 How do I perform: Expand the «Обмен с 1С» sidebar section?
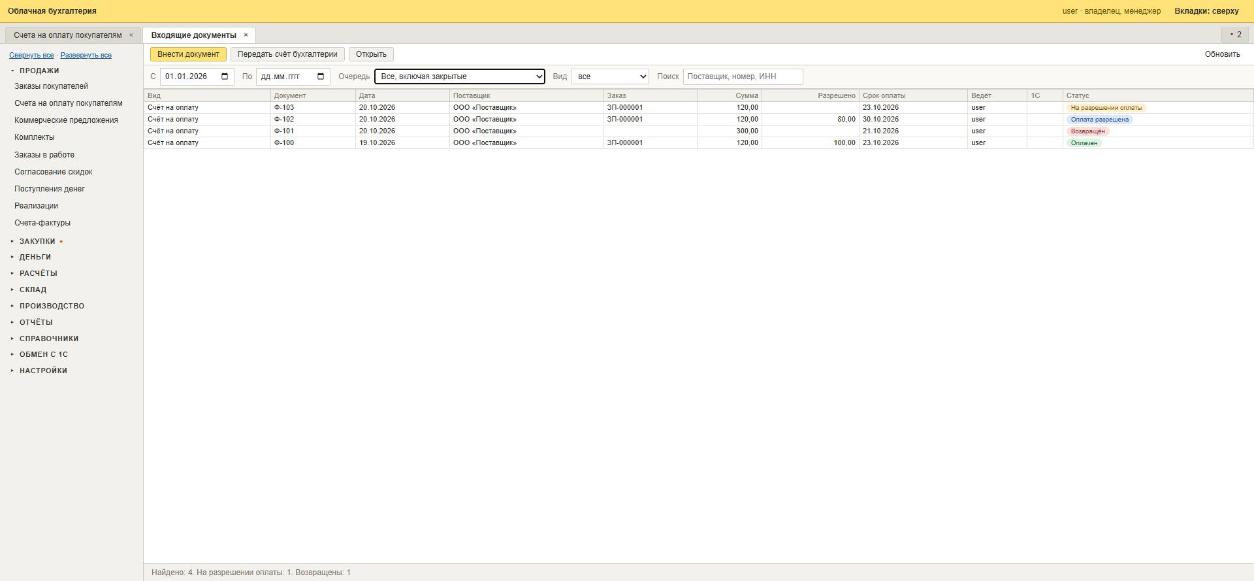click(x=44, y=354)
